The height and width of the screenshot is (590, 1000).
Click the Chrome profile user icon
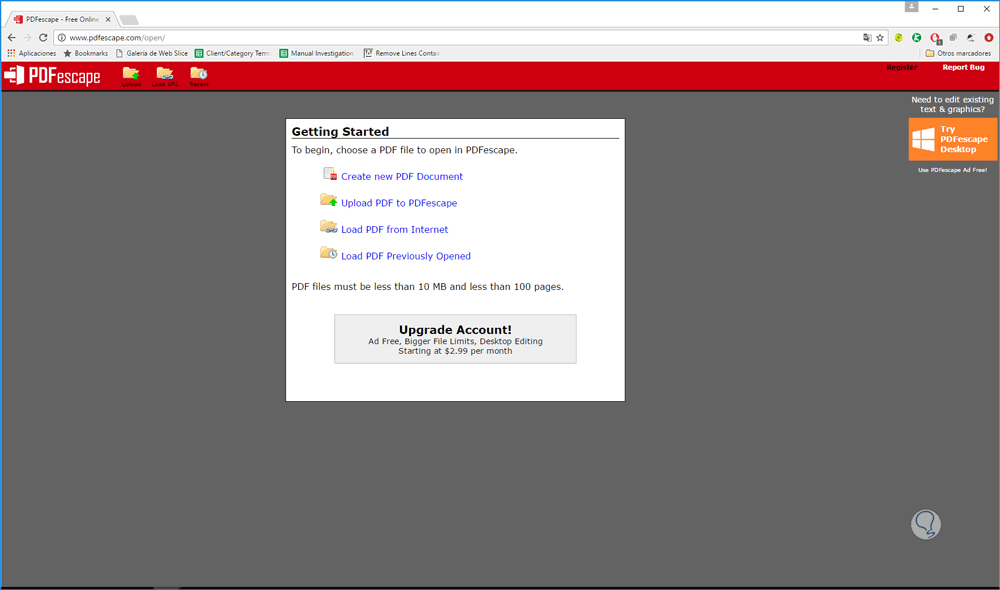pyautogui.click(x=911, y=7)
